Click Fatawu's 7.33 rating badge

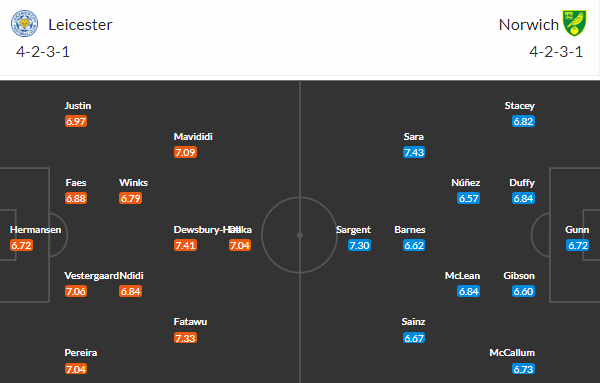pyautogui.click(x=185, y=338)
